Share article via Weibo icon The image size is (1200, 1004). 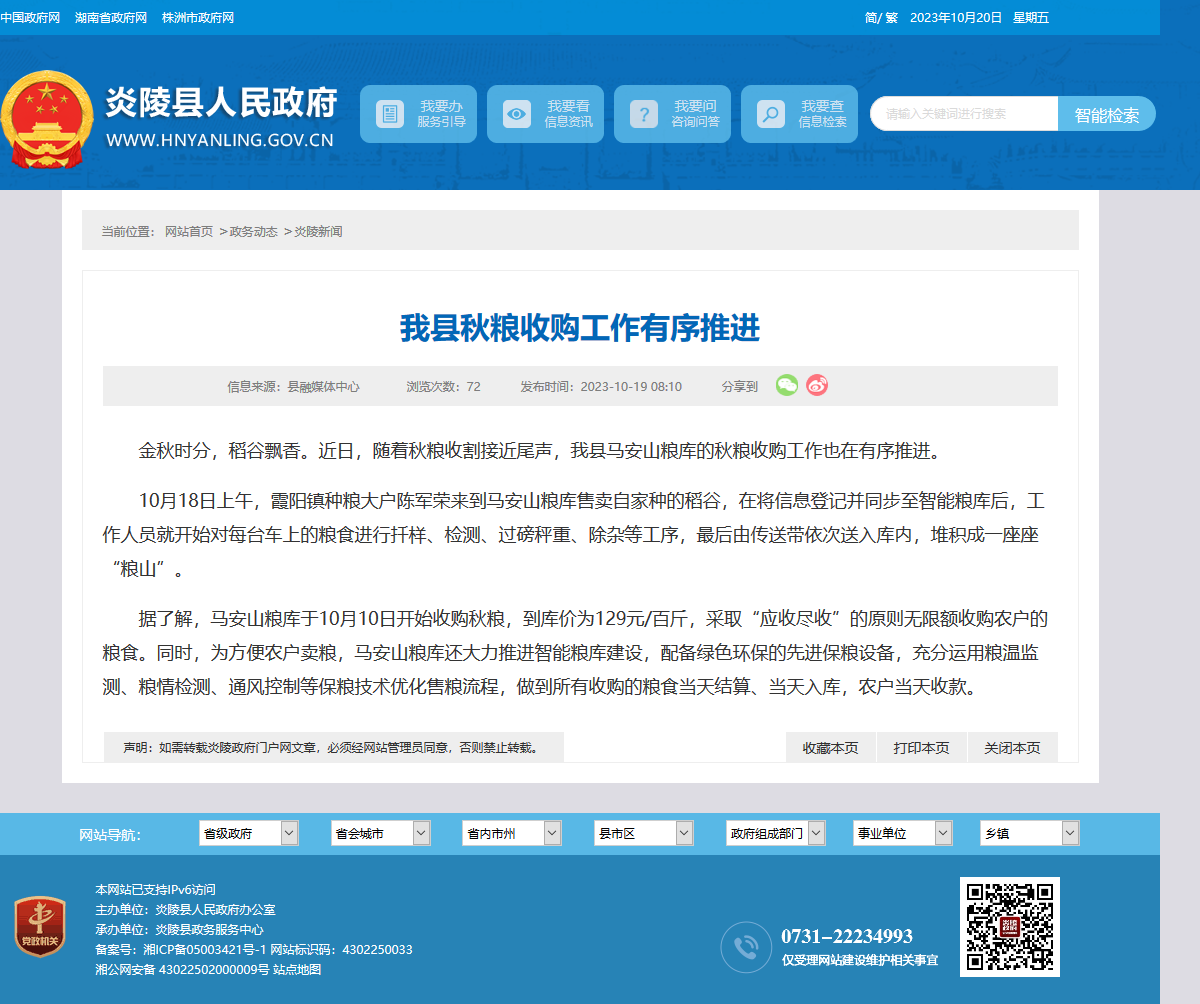tap(817, 385)
